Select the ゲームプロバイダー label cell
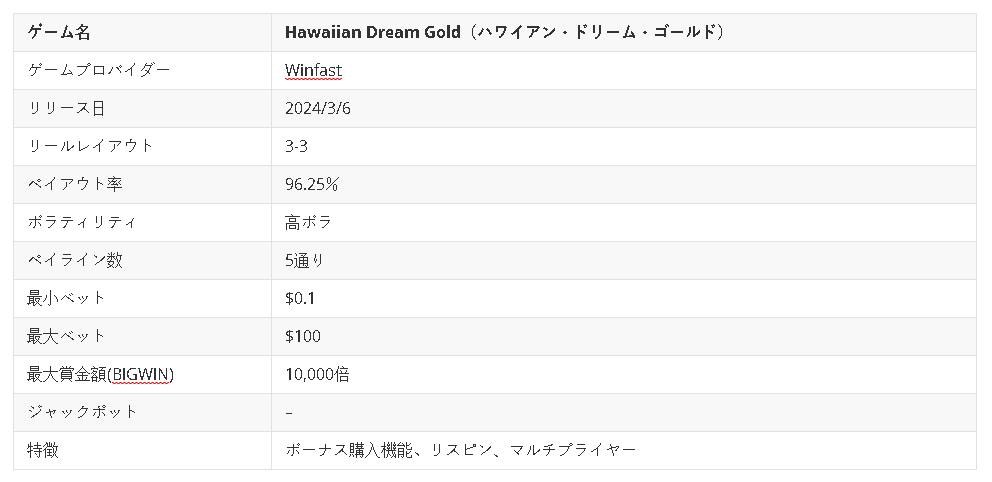992x482 pixels. click(x=142, y=70)
